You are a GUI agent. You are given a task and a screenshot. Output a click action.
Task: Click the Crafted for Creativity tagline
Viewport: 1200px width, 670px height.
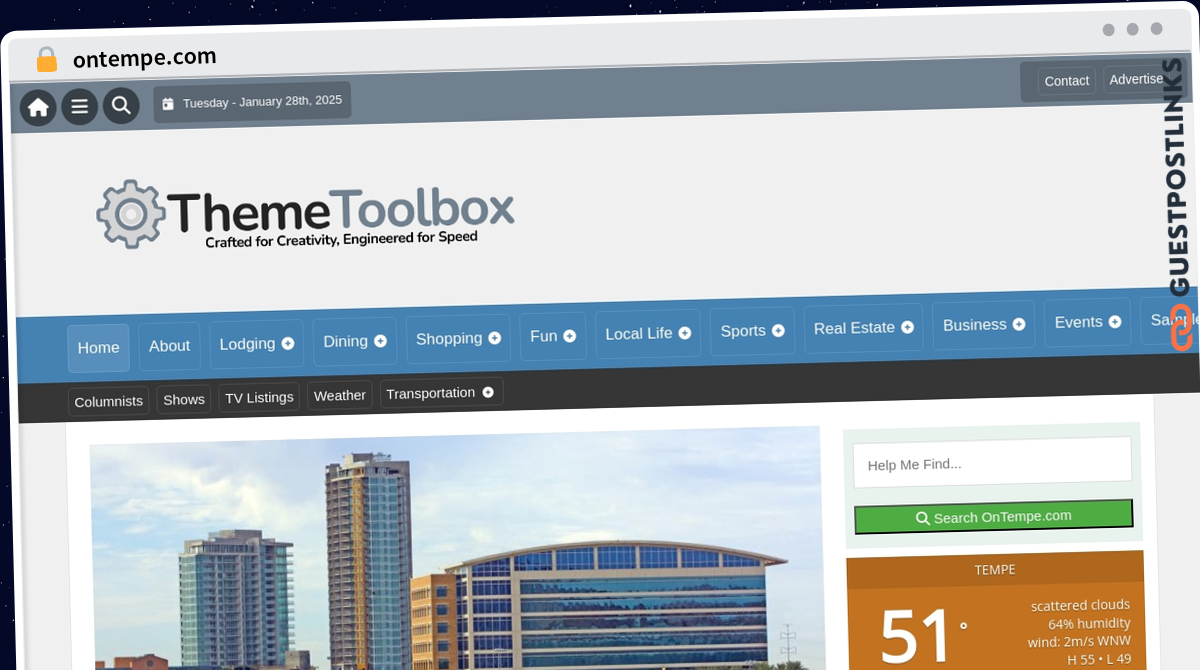point(341,240)
